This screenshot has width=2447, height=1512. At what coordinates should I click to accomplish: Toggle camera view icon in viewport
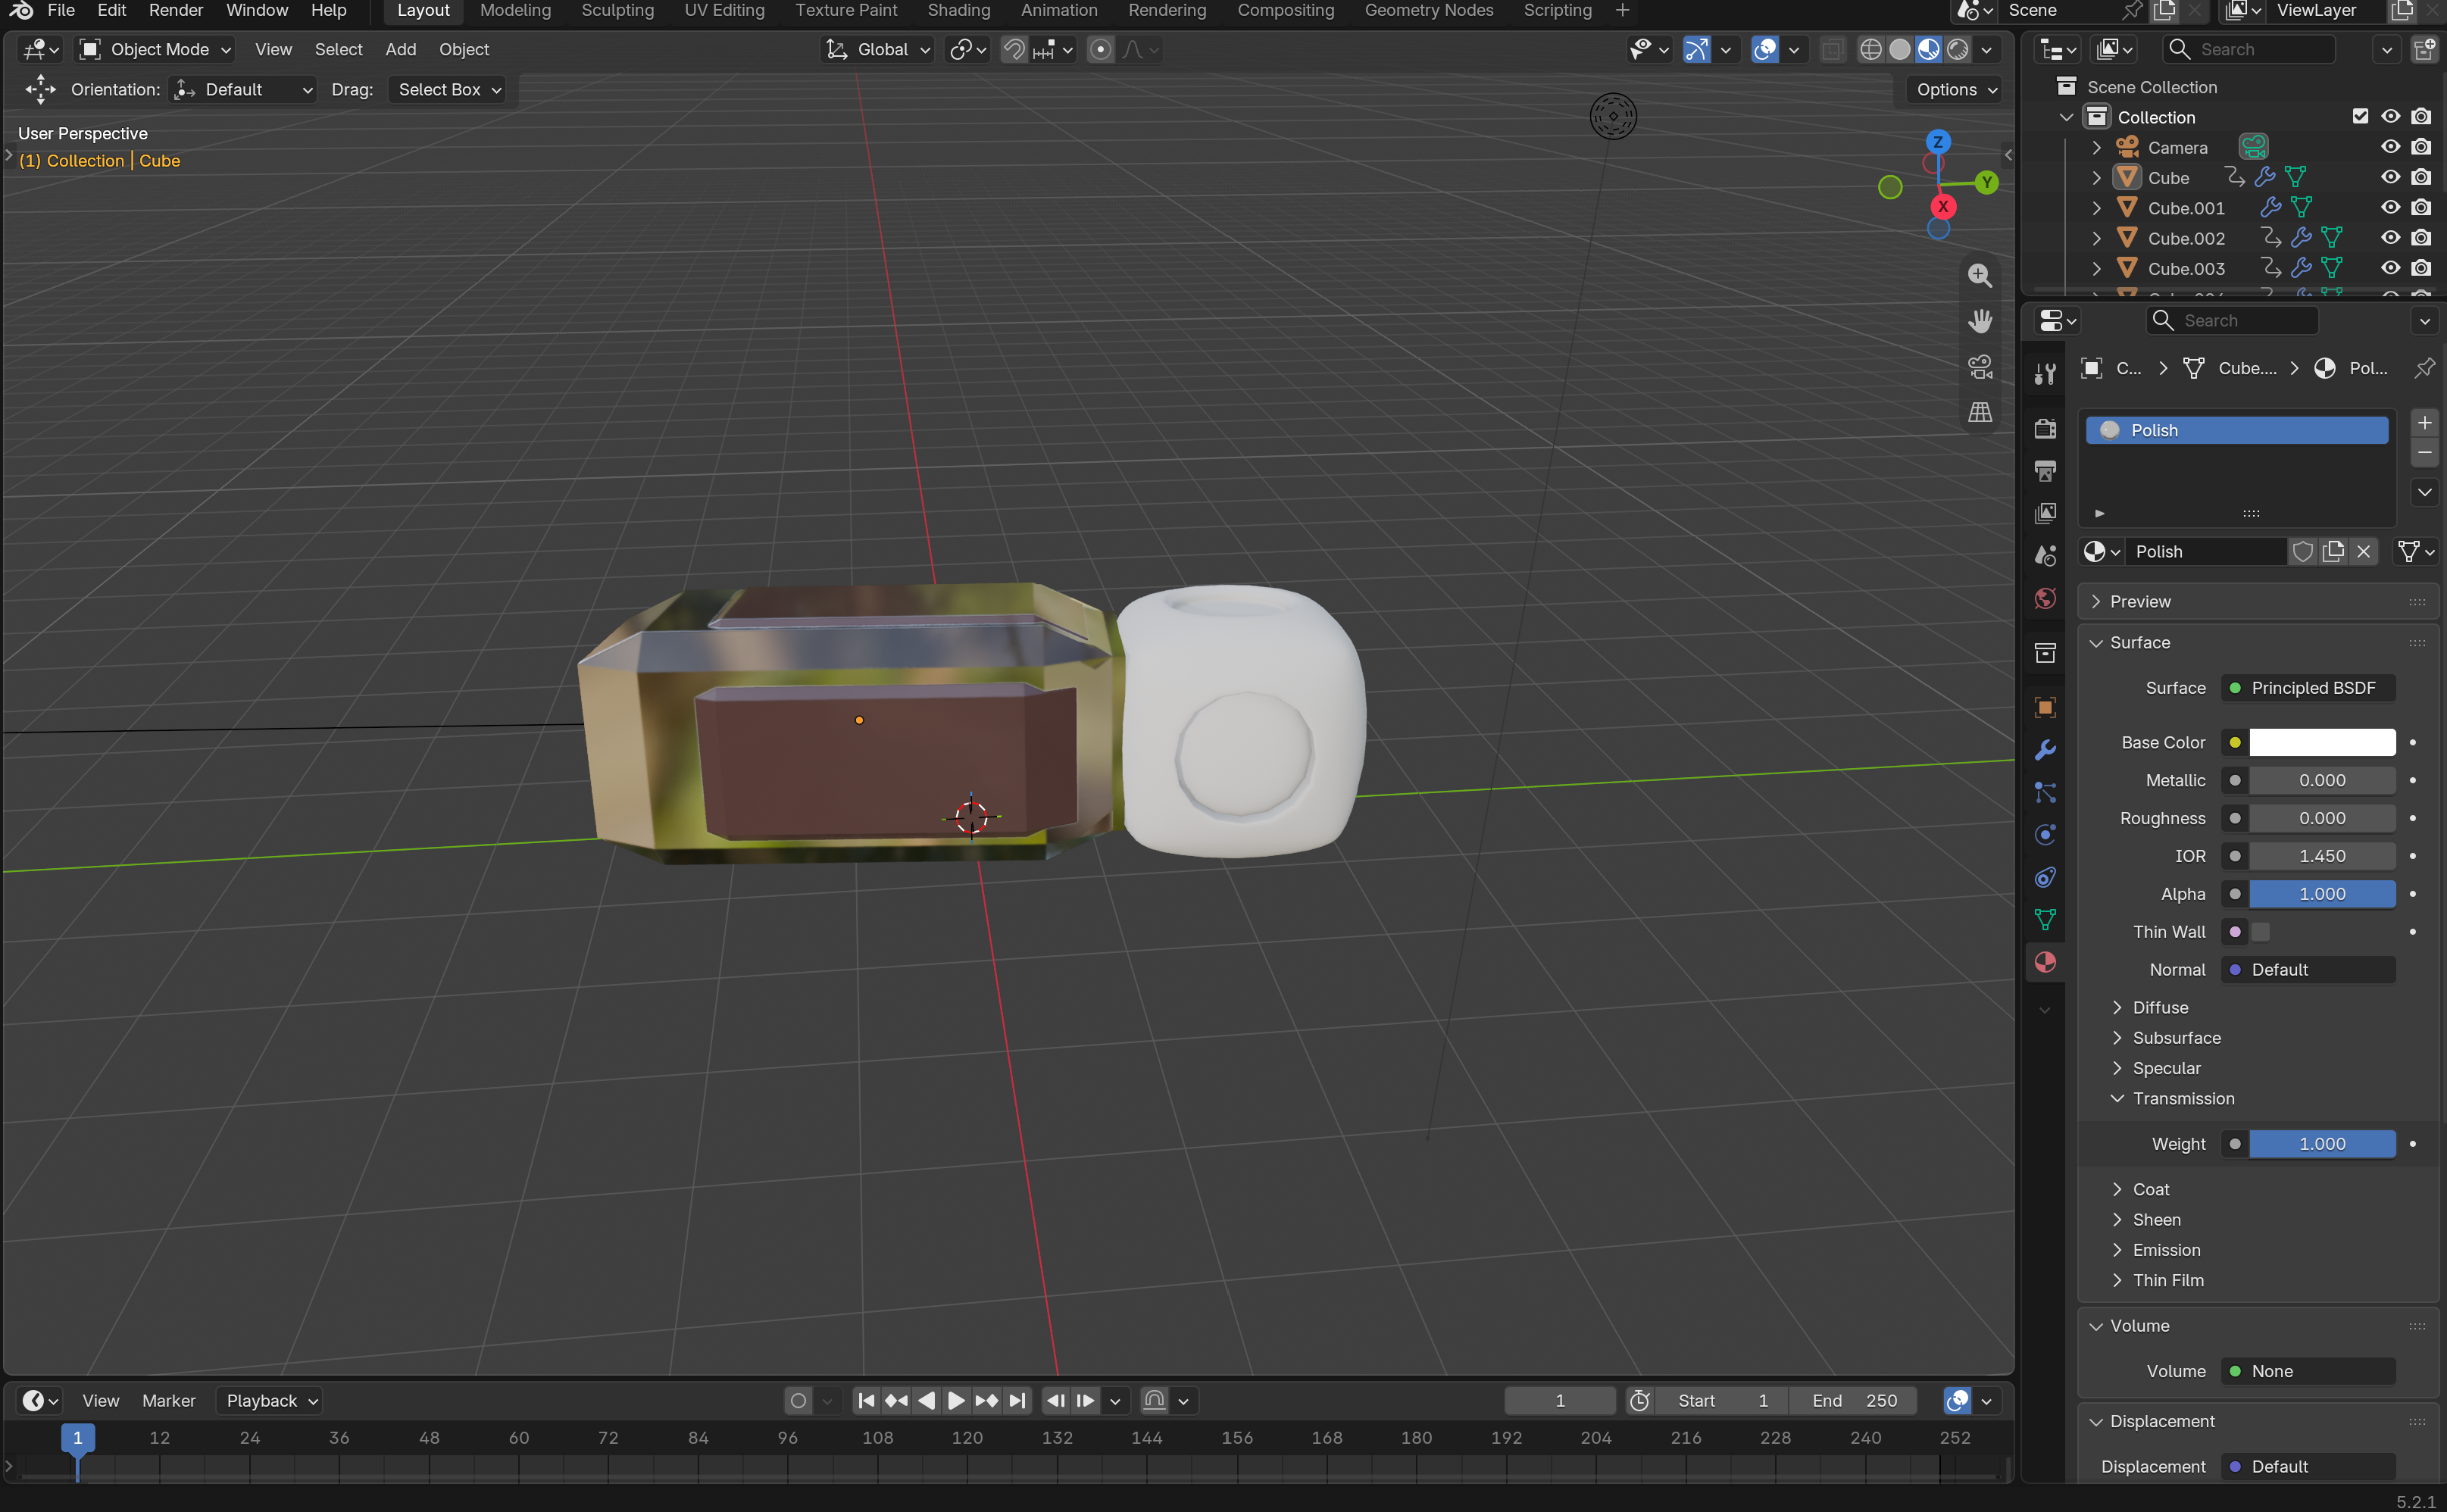[x=1979, y=367]
